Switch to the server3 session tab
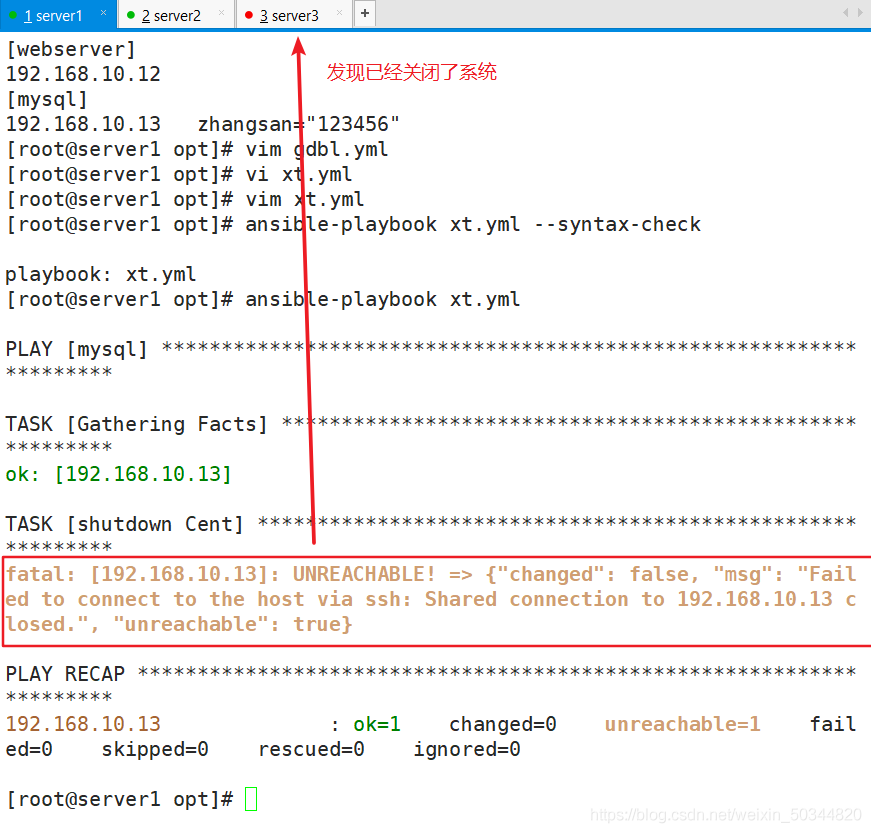The image size is (871, 833). [294, 15]
